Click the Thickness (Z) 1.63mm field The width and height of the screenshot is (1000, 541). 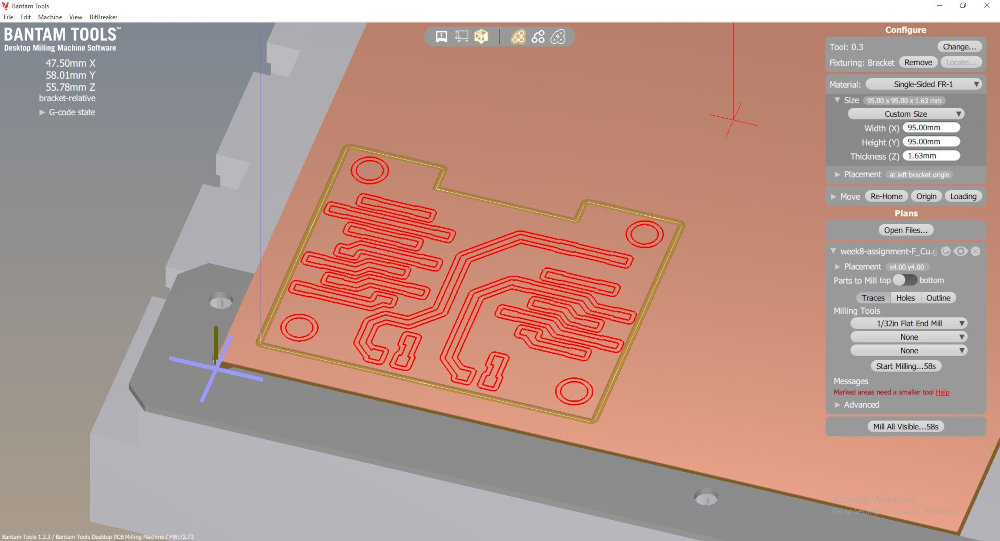click(x=931, y=156)
